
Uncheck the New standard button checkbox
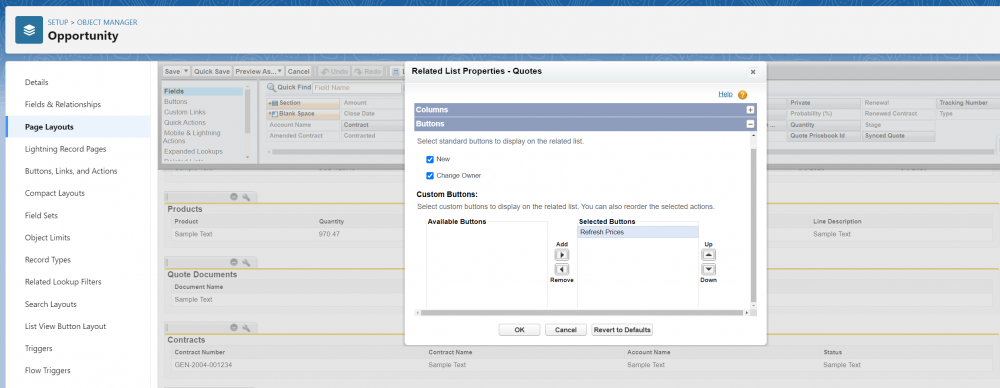pyautogui.click(x=430, y=160)
